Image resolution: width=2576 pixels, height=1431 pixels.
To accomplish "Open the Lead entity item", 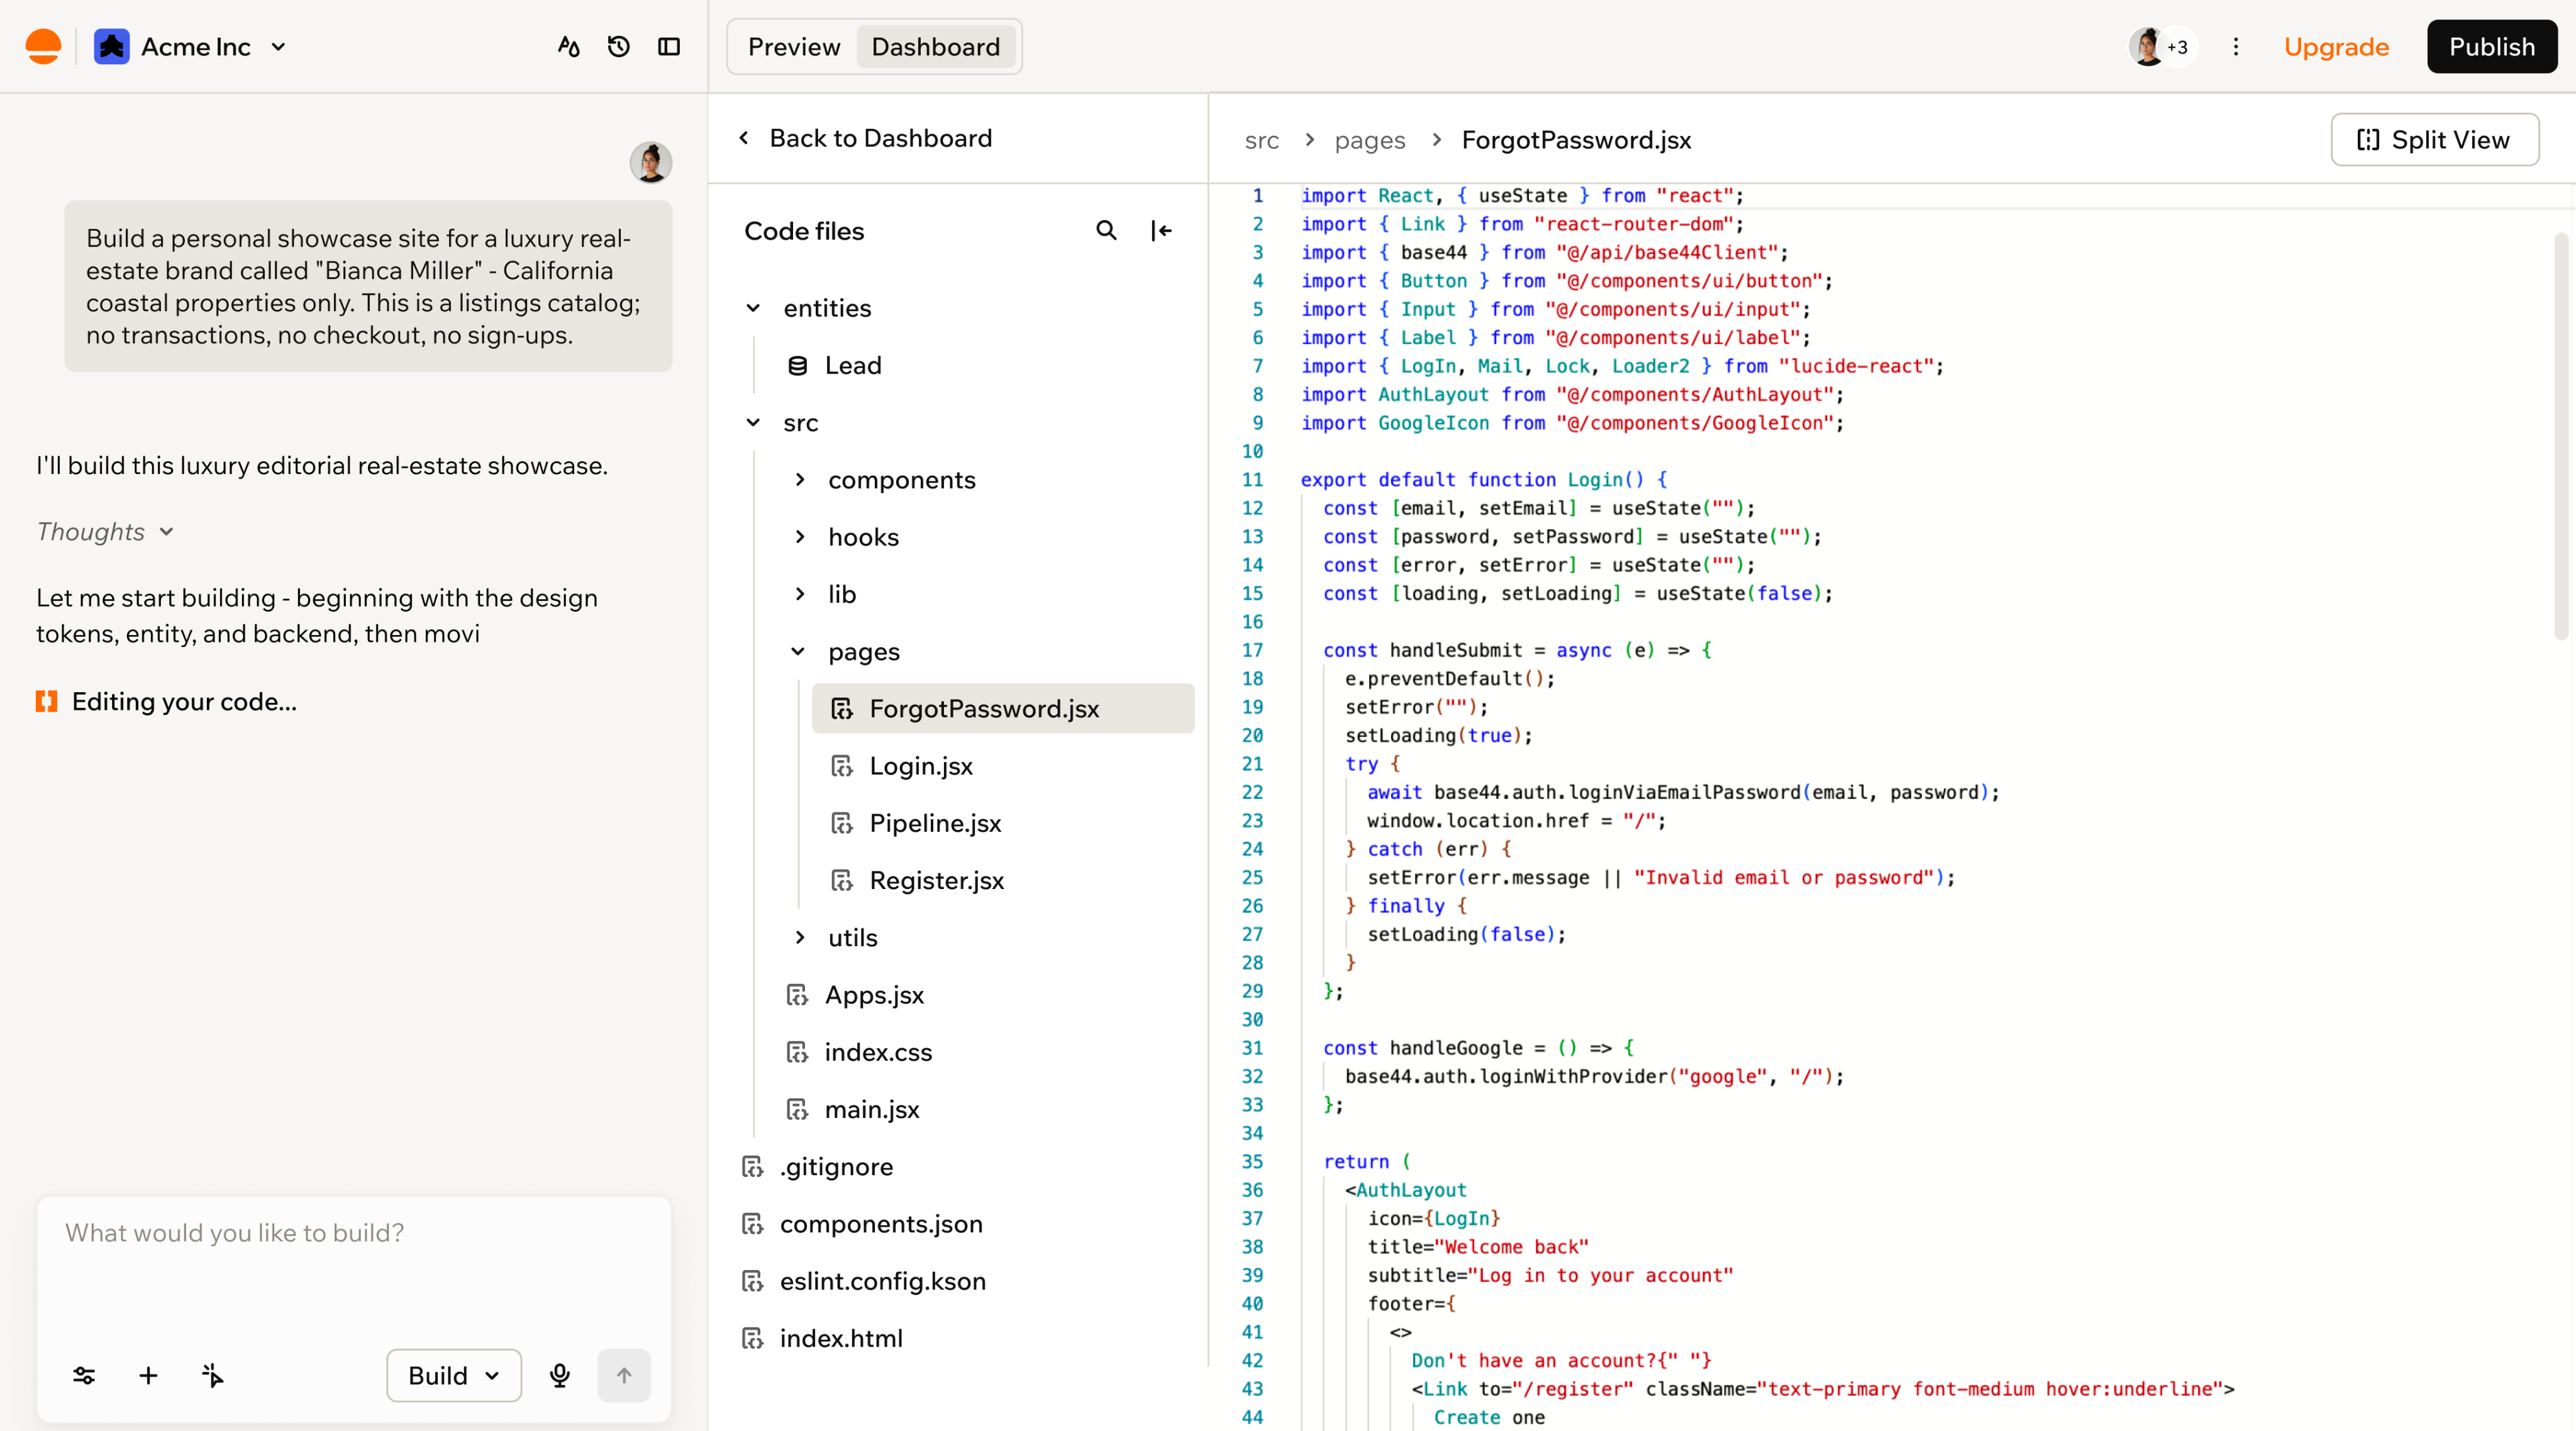I will tap(853, 365).
